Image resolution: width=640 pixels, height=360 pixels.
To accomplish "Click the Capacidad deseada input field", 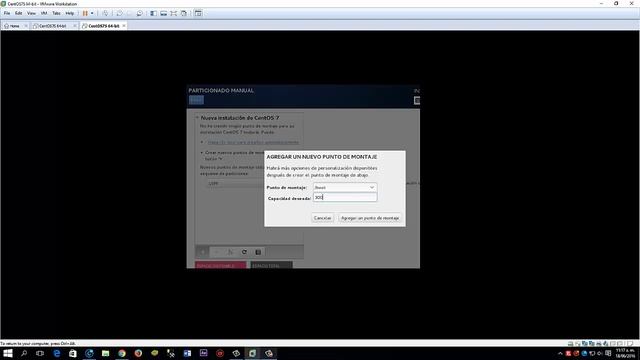I will [345, 198].
